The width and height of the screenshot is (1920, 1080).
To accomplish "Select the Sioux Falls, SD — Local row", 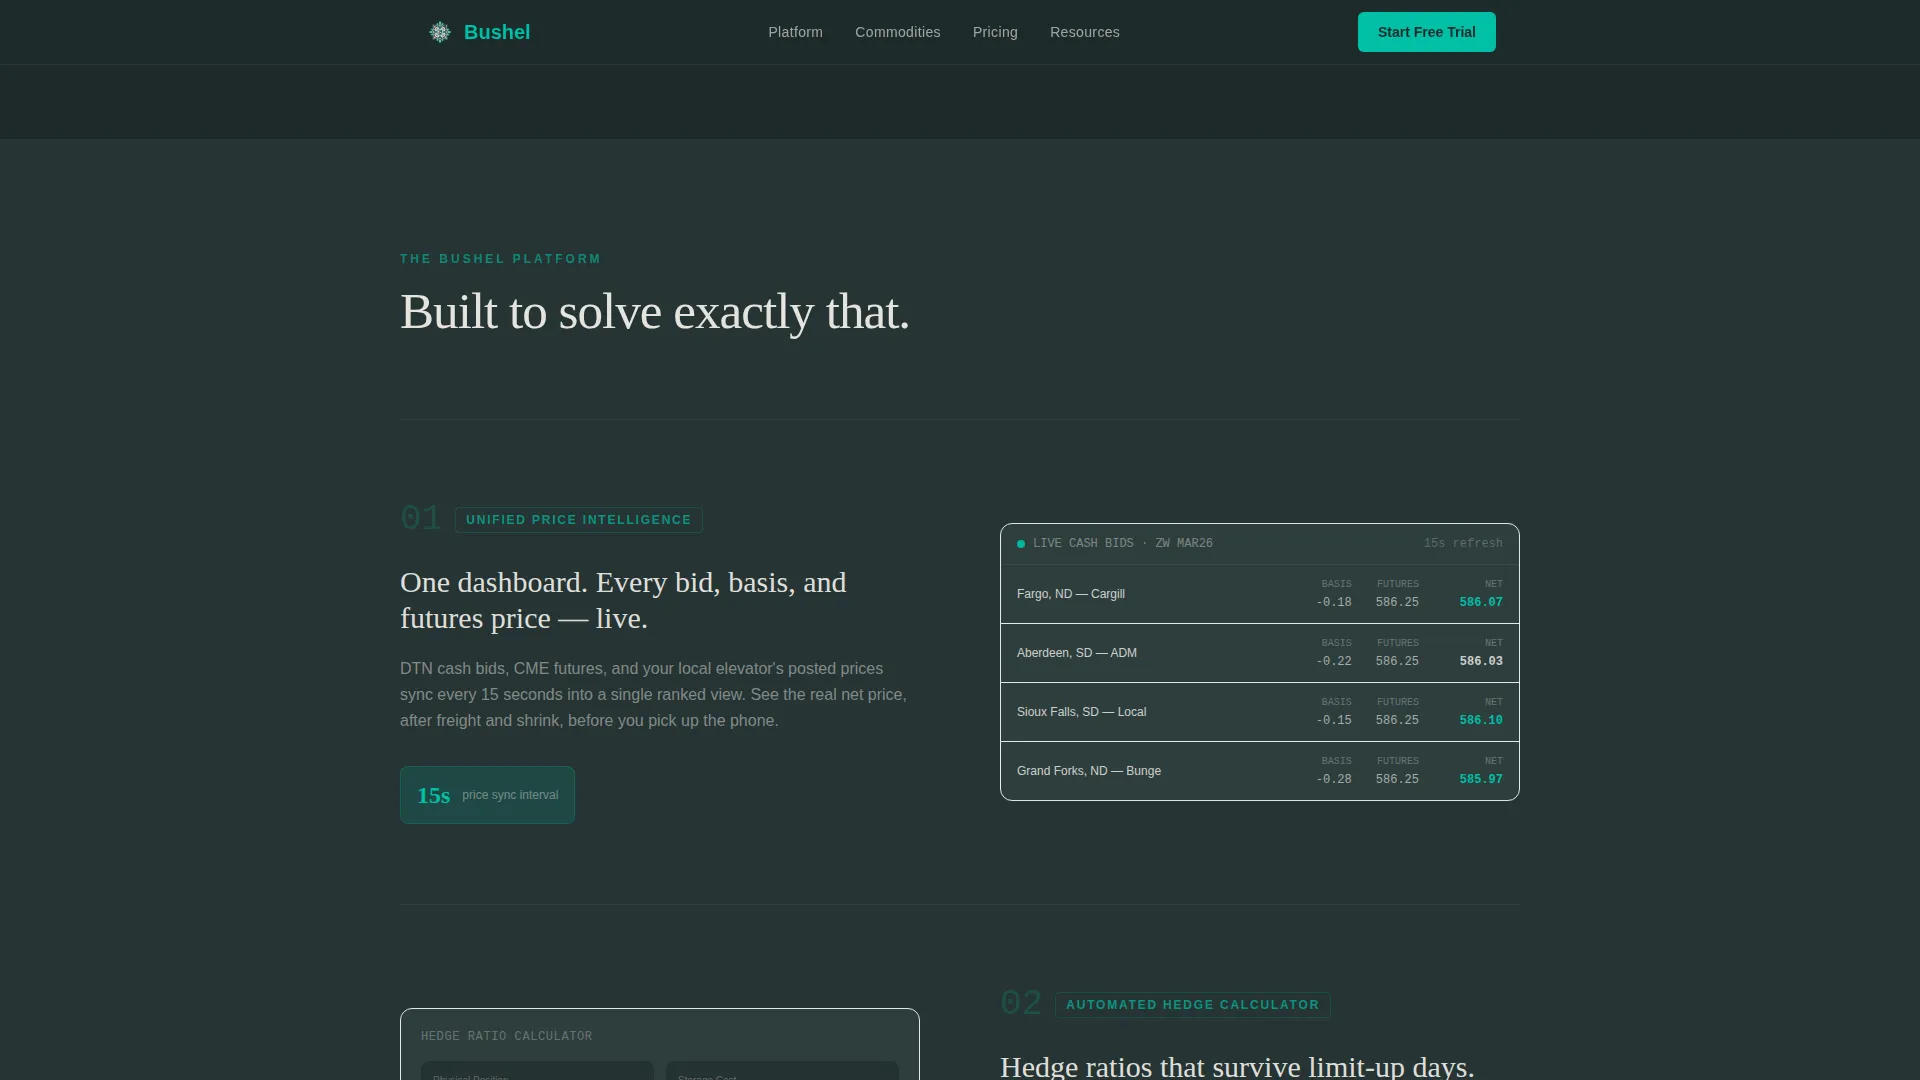I will (x=1259, y=712).
